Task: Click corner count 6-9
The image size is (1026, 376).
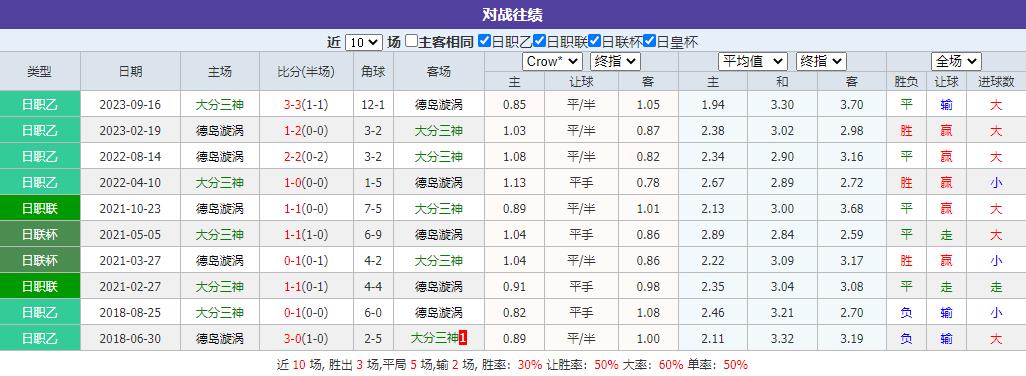Action: click(x=374, y=235)
